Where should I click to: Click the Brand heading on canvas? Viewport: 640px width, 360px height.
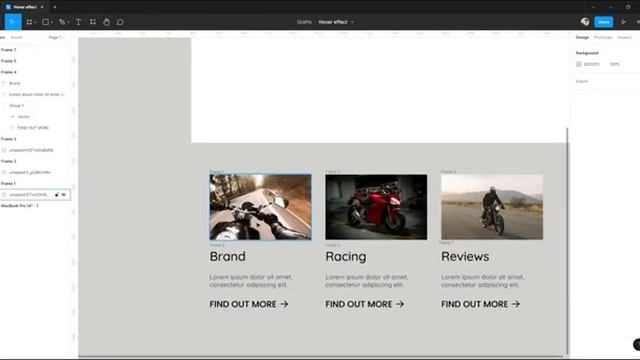(227, 257)
